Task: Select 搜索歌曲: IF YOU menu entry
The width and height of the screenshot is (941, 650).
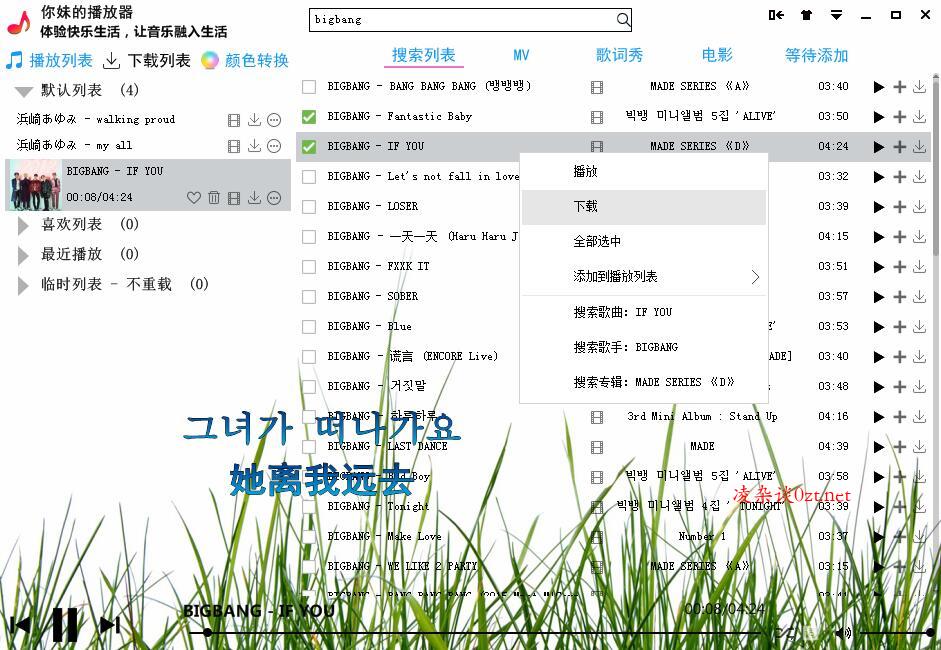Action: [644, 312]
